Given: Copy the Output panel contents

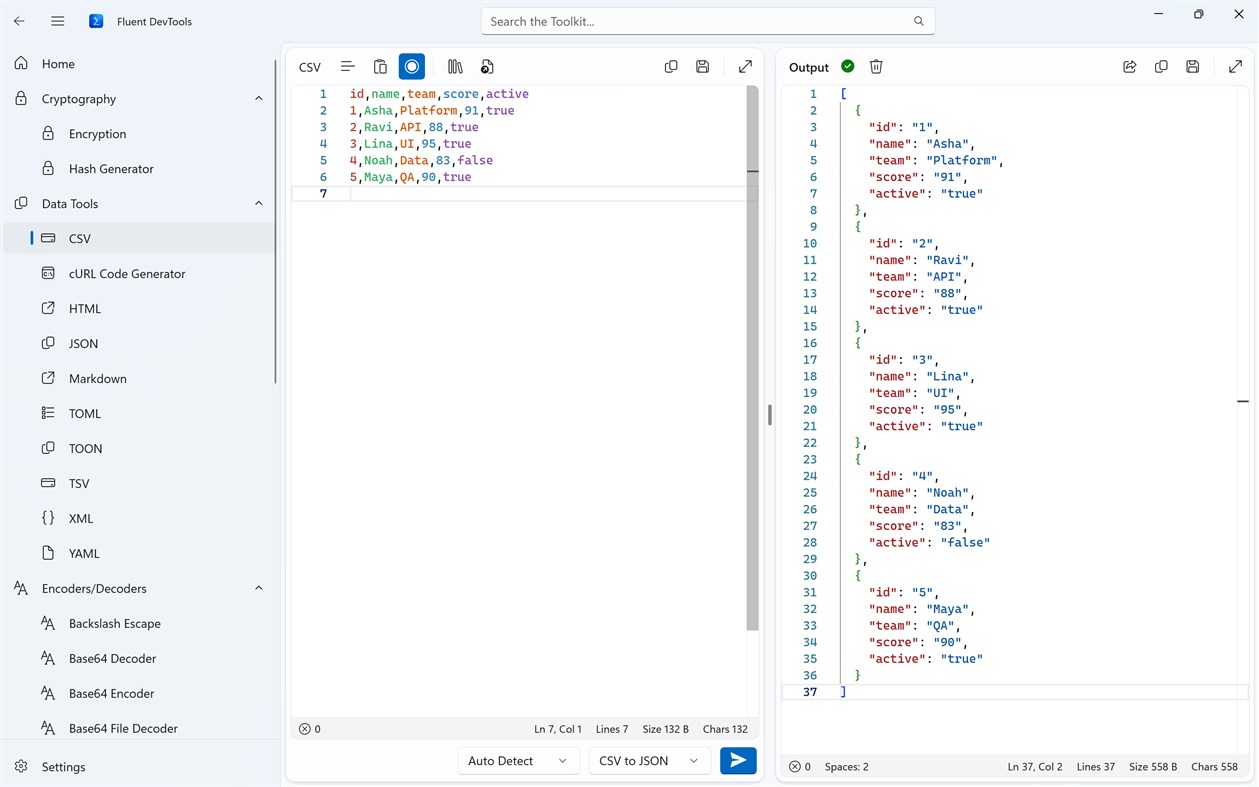Looking at the screenshot, I should point(1161,67).
